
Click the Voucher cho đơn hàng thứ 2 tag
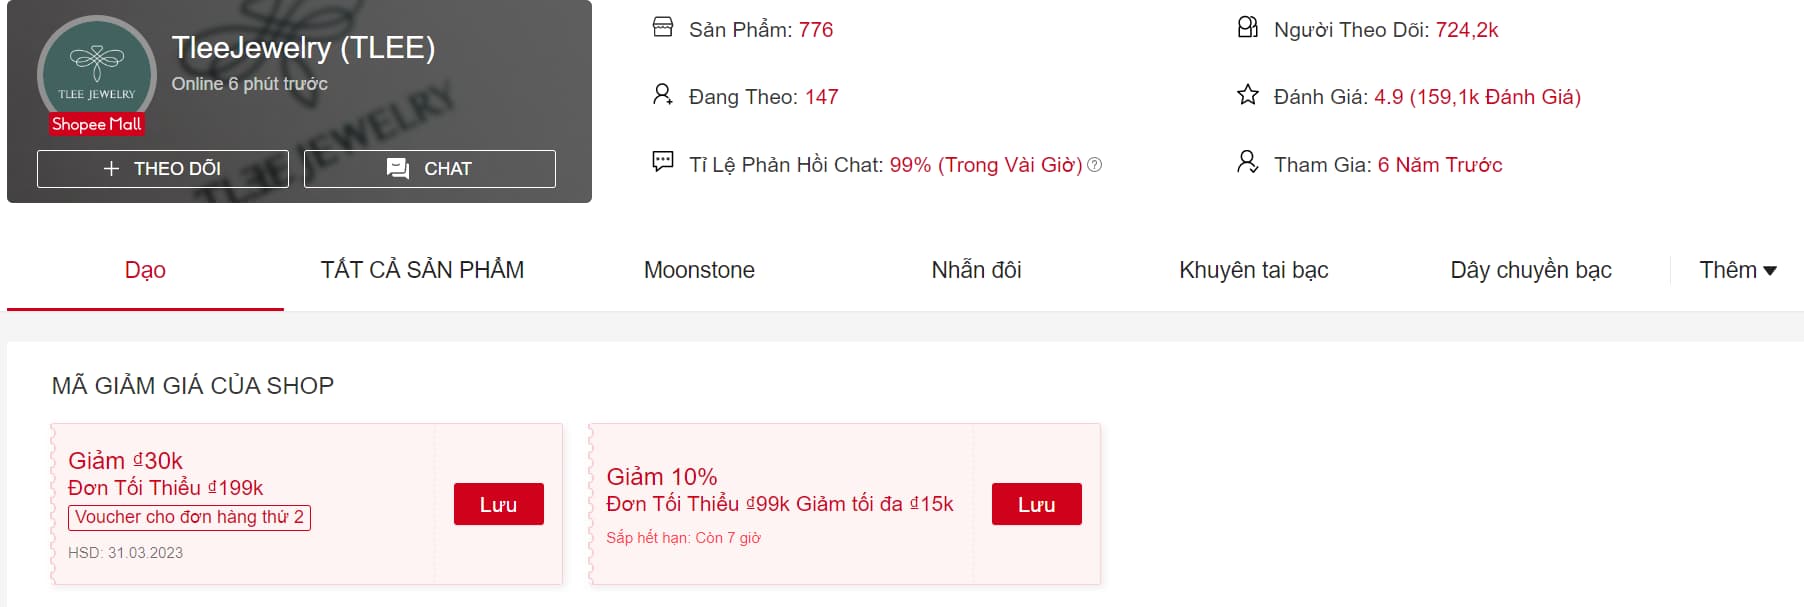[x=189, y=517]
